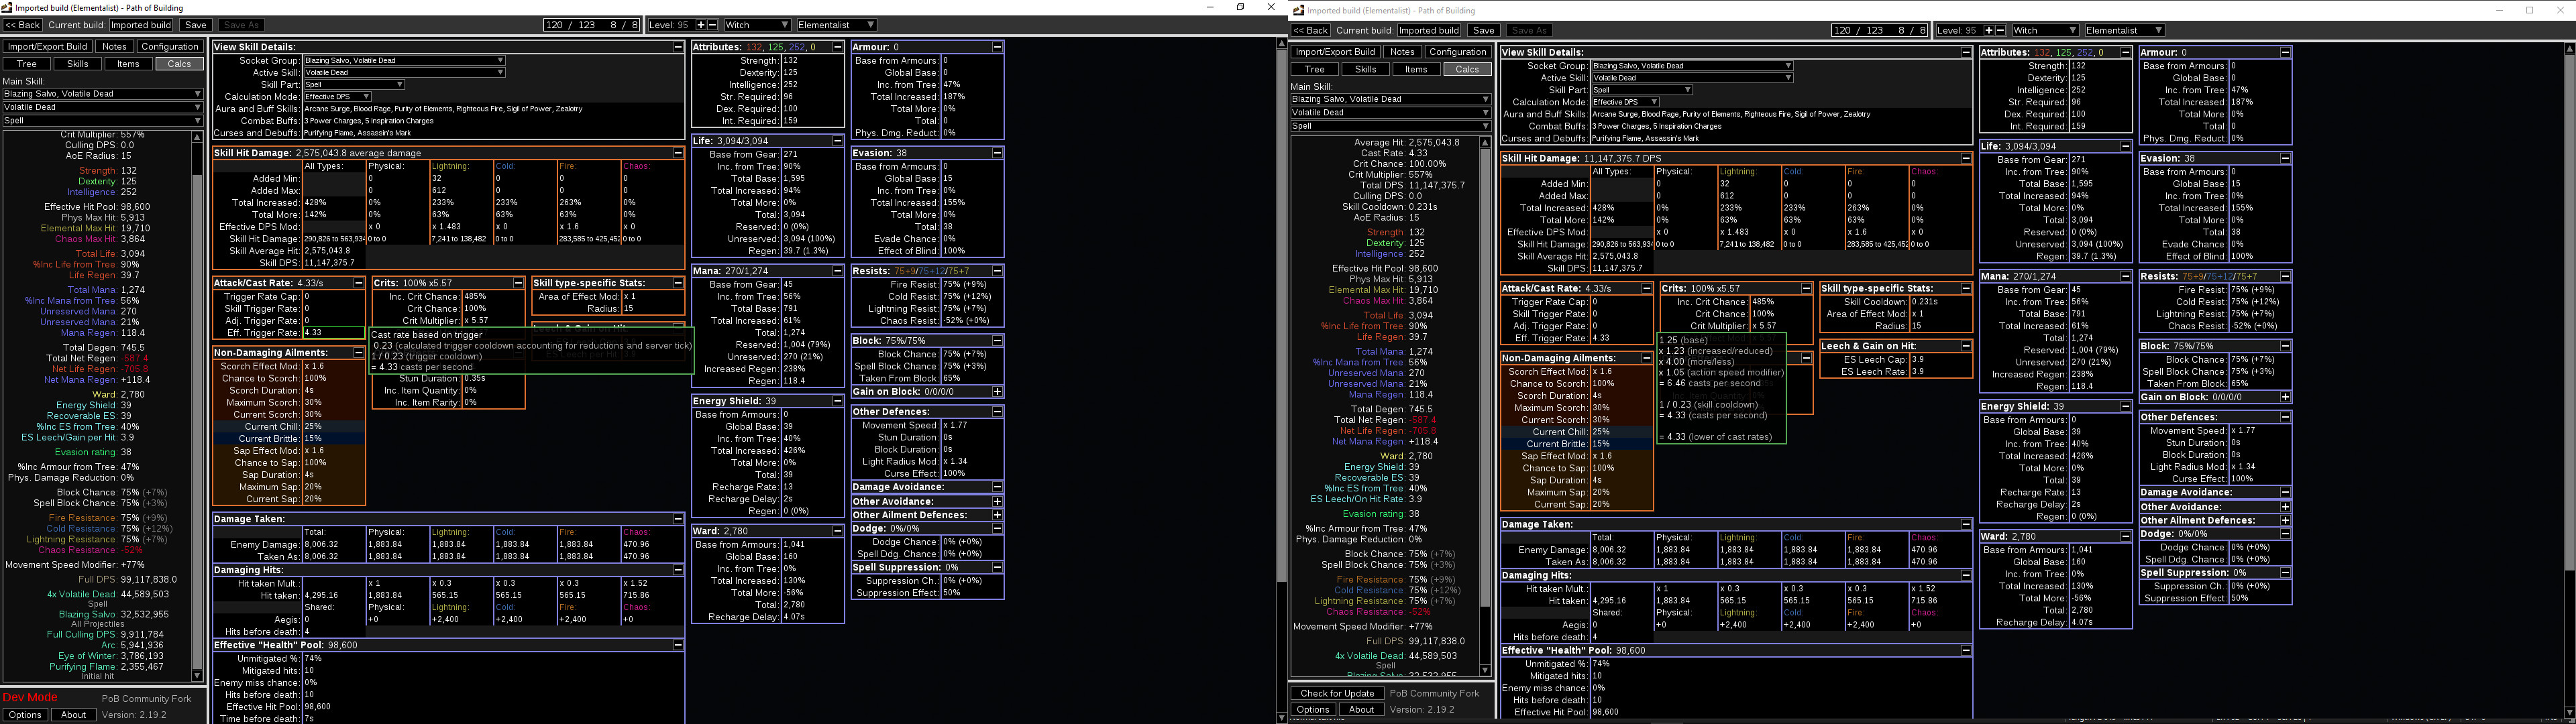Image resolution: width=2576 pixels, height=724 pixels.
Task: Click Import/Export Build in left window
Action: [x=47, y=46]
